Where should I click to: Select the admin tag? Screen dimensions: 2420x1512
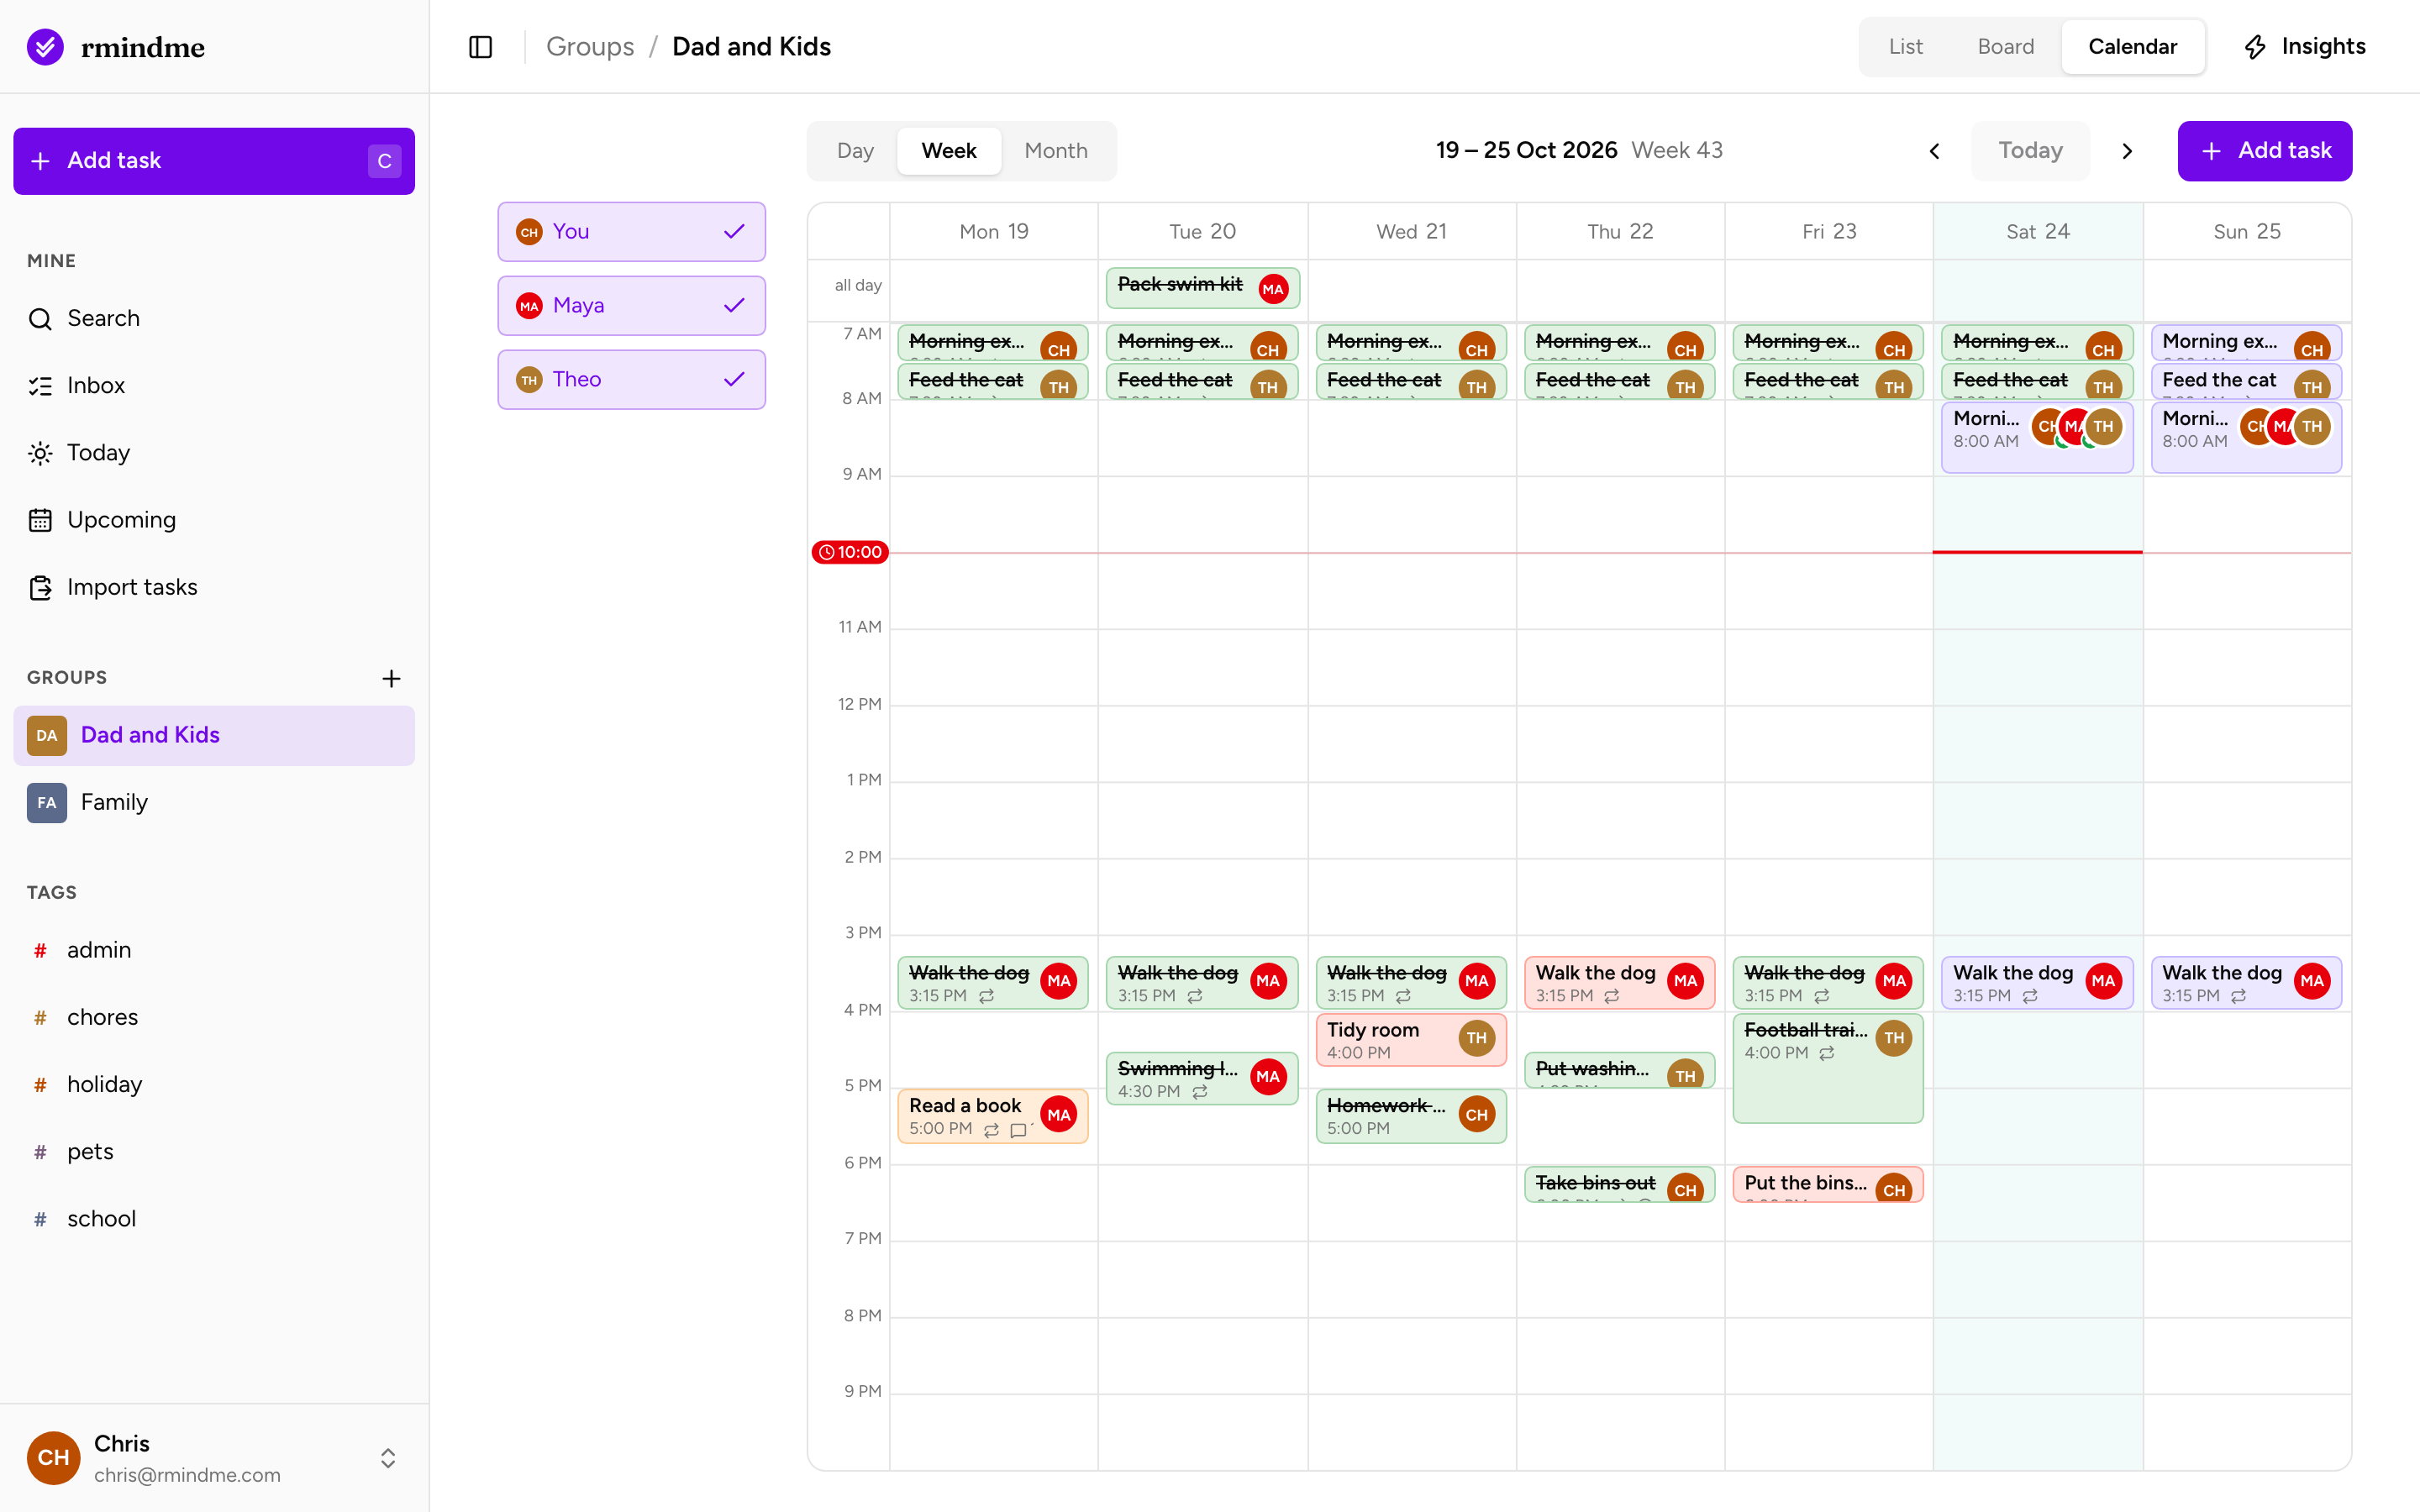tap(214, 950)
